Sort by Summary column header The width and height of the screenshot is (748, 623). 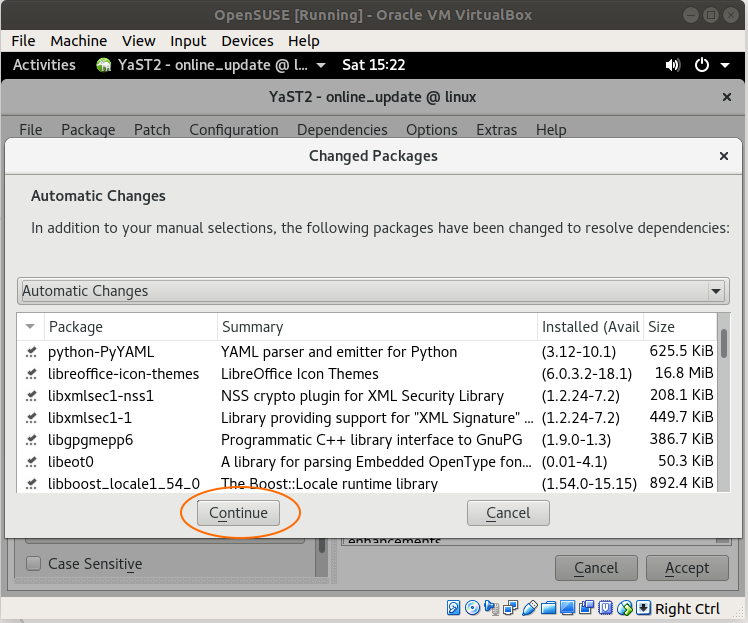pyautogui.click(x=377, y=327)
